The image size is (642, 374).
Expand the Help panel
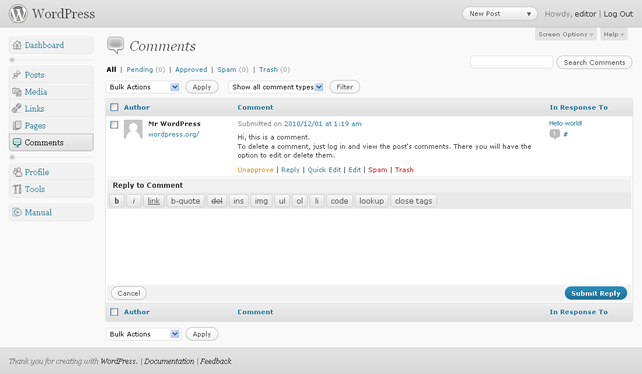tap(613, 34)
